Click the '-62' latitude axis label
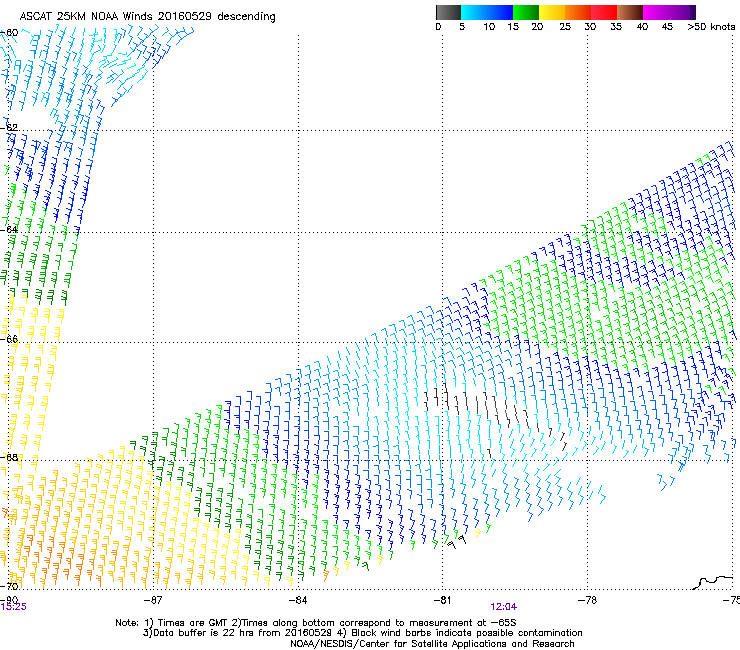Image resolution: width=740 pixels, height=650 pixels. (x=9, y=127)
